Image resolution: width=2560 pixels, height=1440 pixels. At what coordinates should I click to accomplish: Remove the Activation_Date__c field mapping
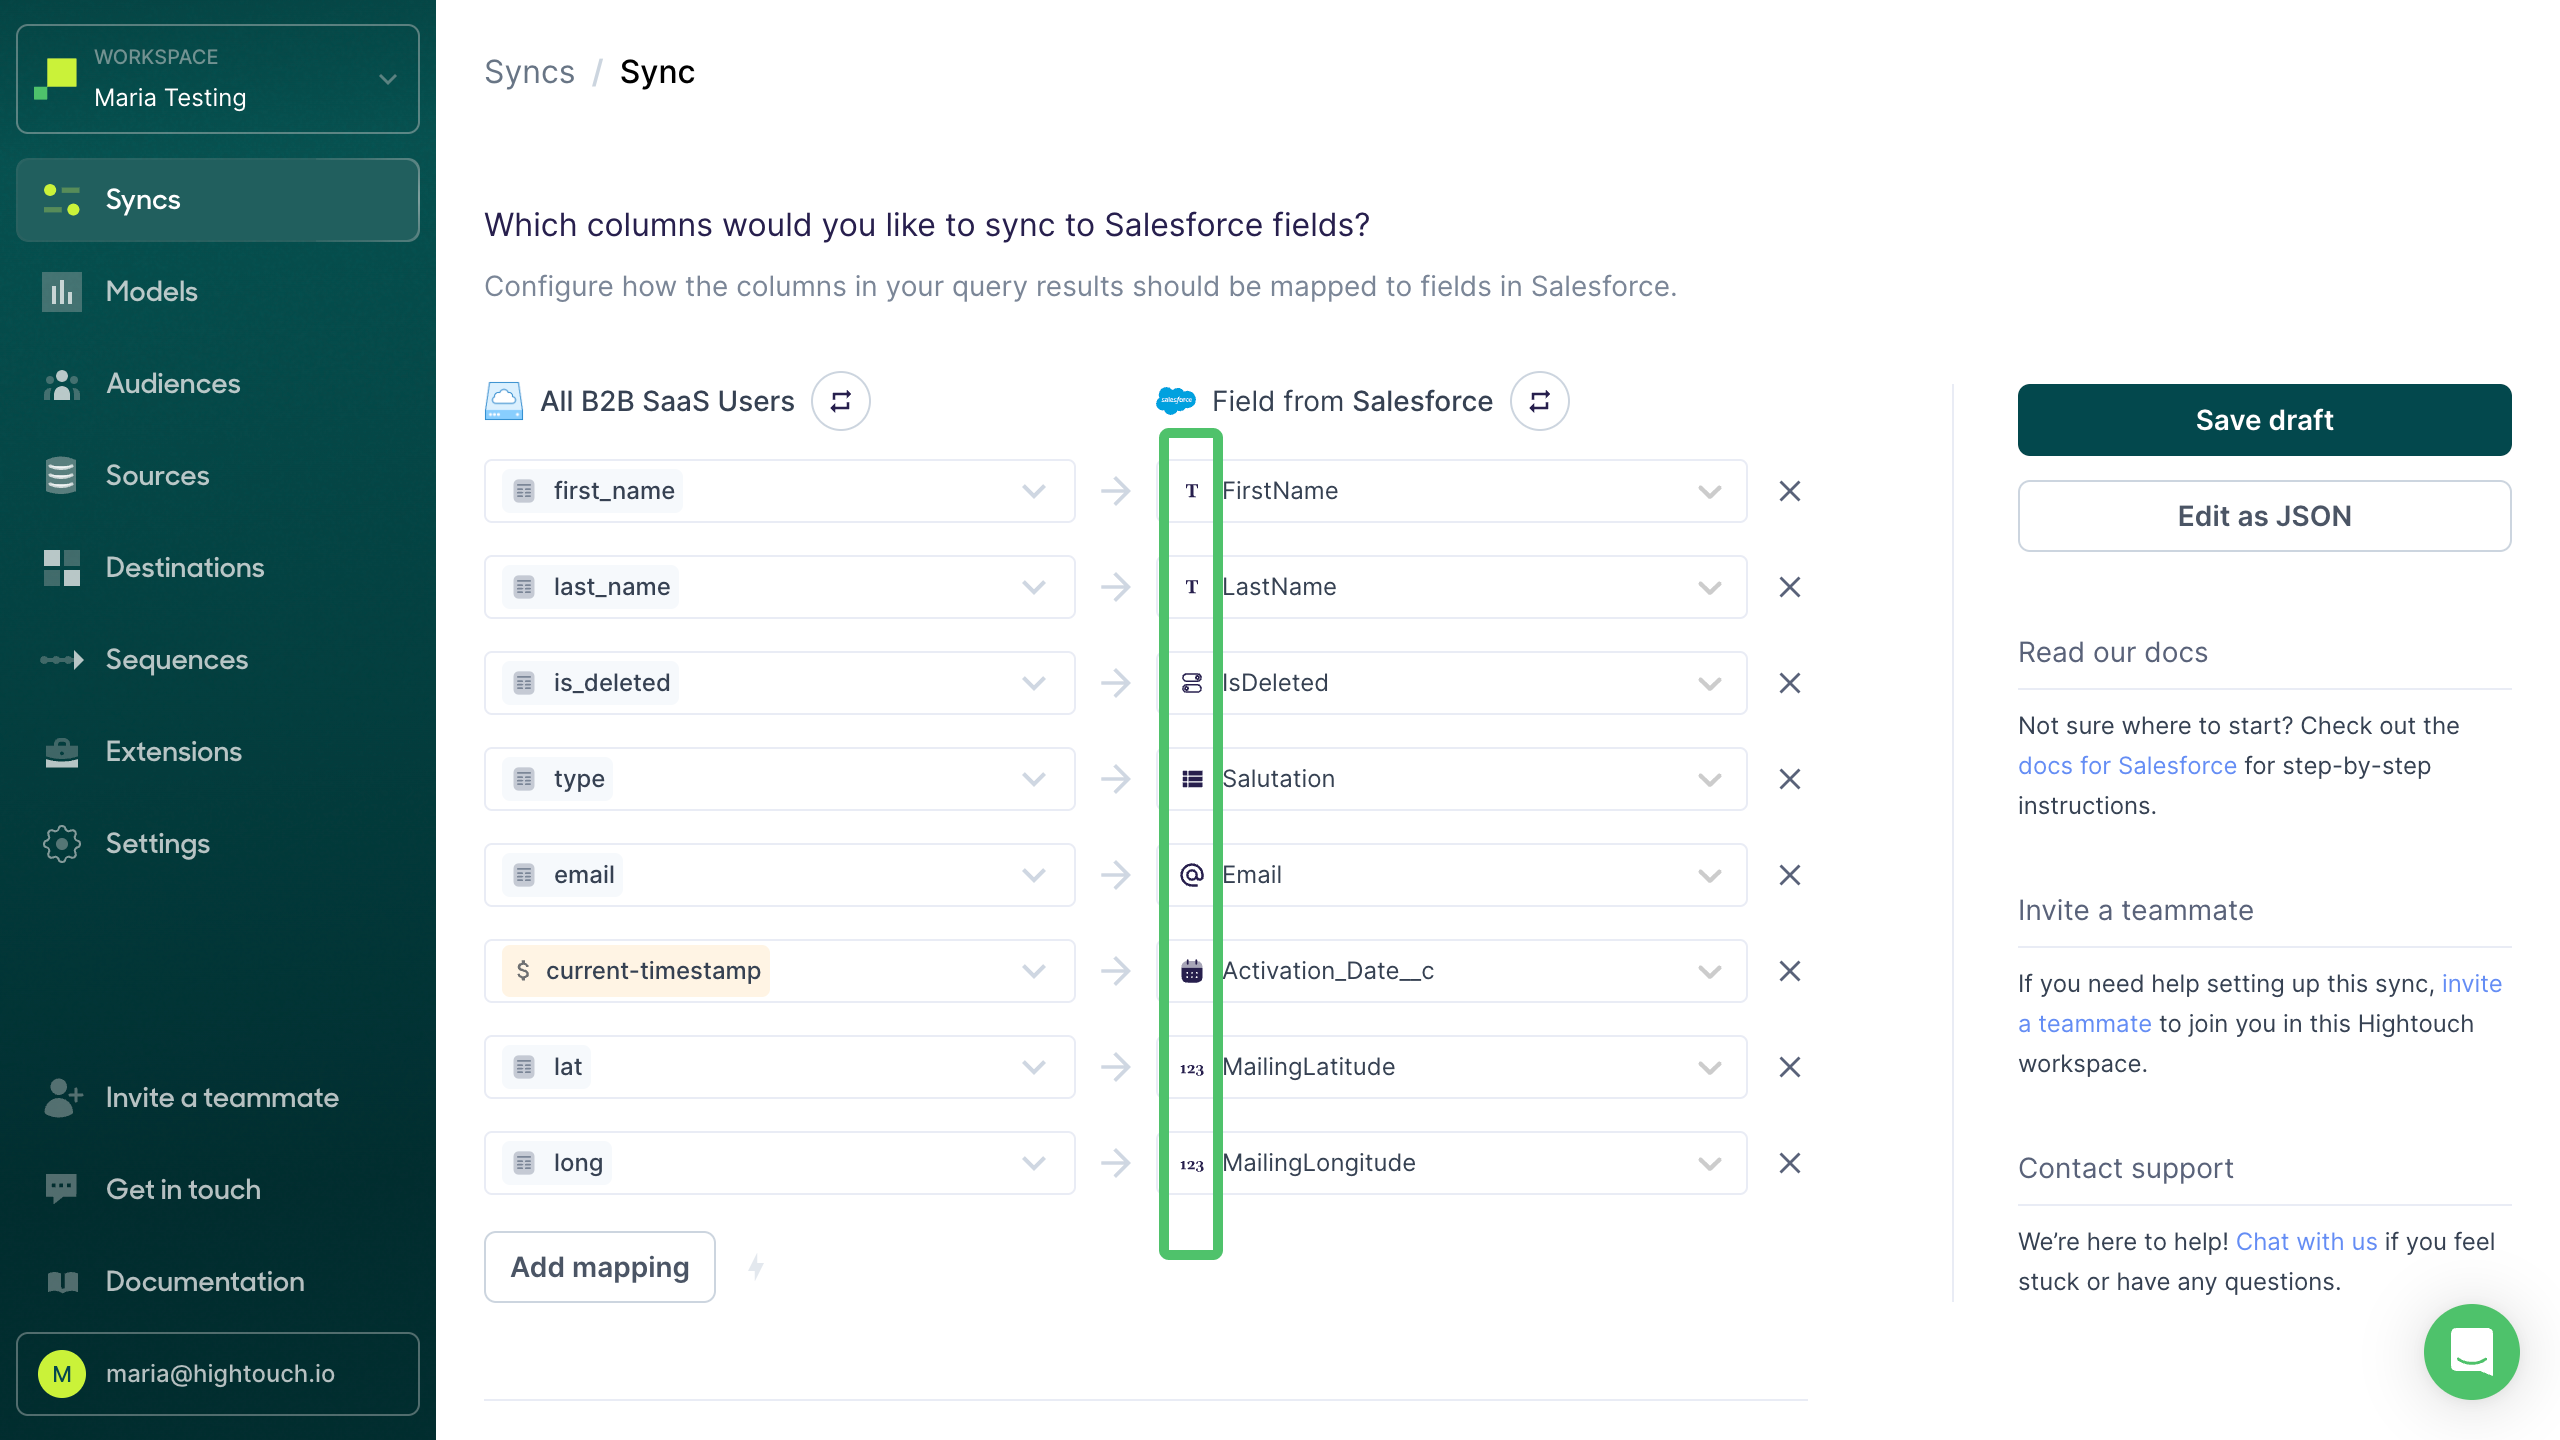(1792, 971)
